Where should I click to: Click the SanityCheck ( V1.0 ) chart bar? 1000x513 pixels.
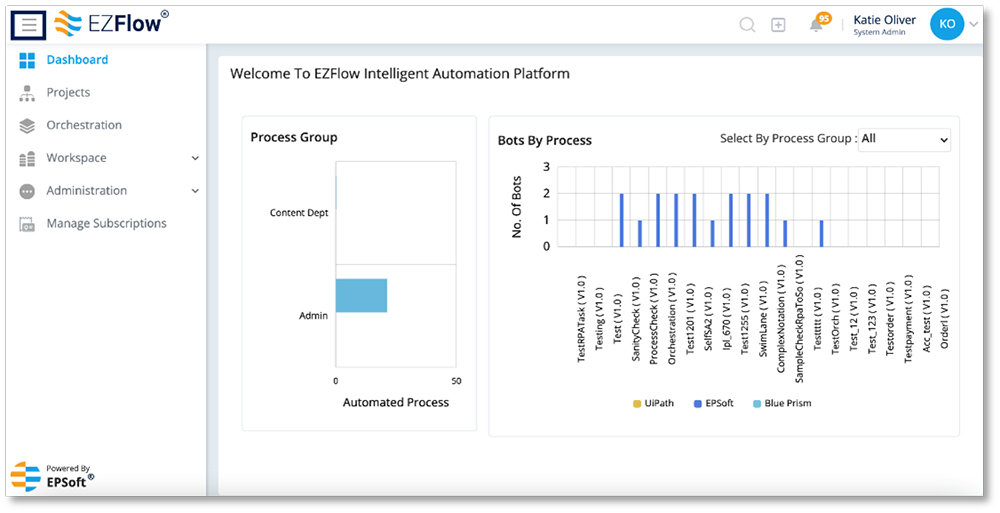[640, 233]
